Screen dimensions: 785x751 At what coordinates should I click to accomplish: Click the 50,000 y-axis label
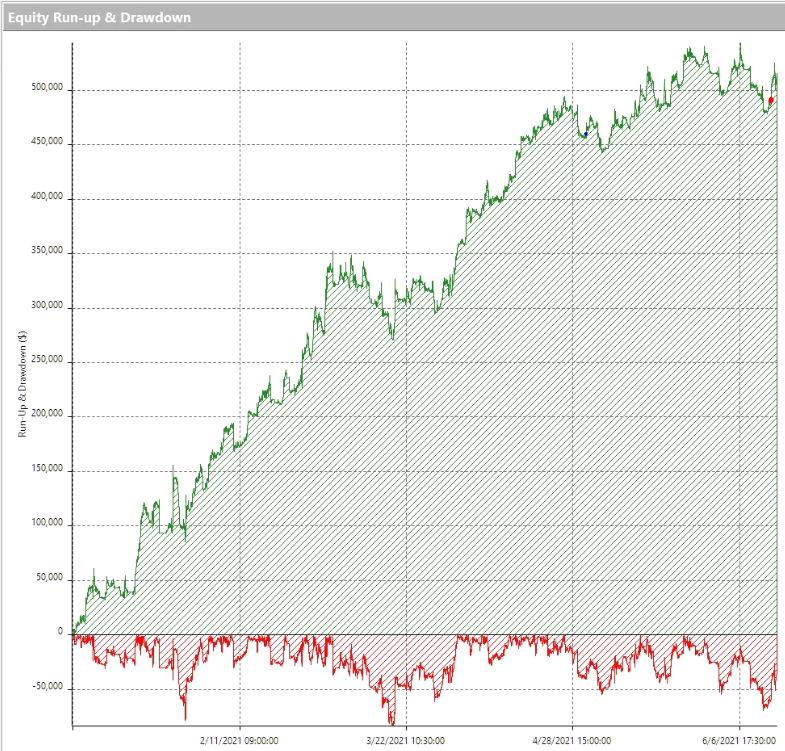(x=50, y=577)
